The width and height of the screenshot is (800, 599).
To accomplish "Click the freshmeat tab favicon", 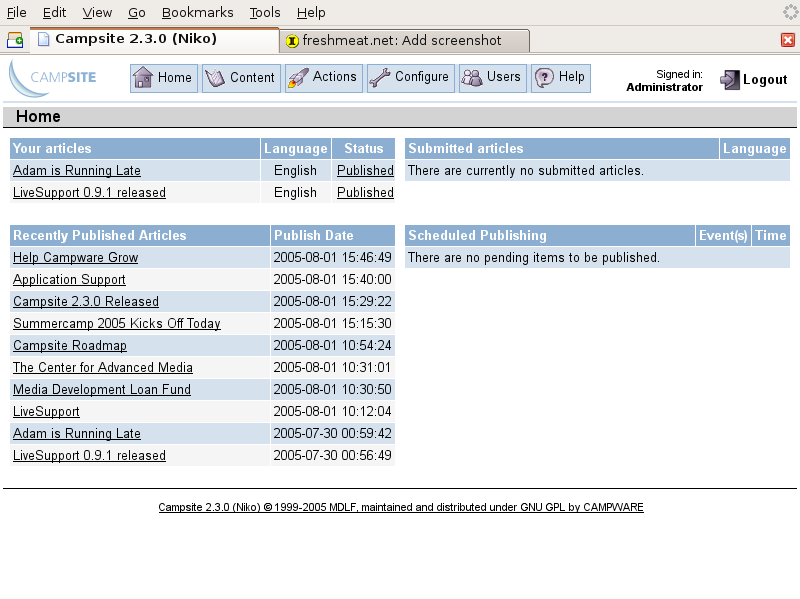I will 292,41.
